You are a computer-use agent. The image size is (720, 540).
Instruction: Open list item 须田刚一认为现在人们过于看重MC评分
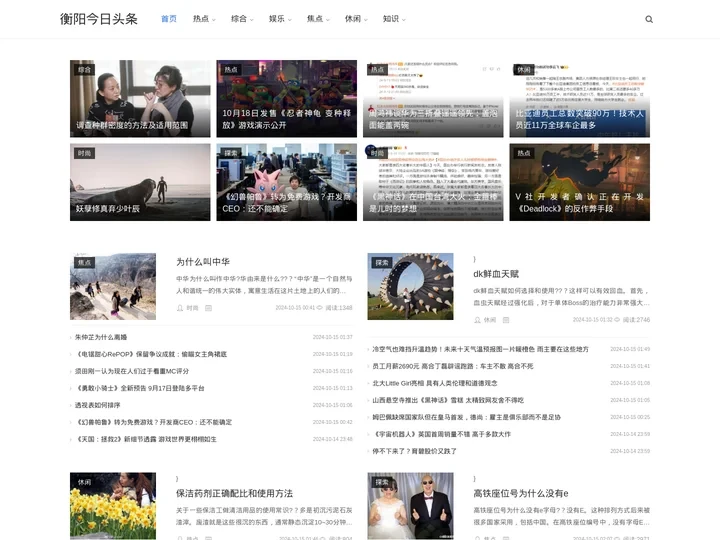(132, 371)
